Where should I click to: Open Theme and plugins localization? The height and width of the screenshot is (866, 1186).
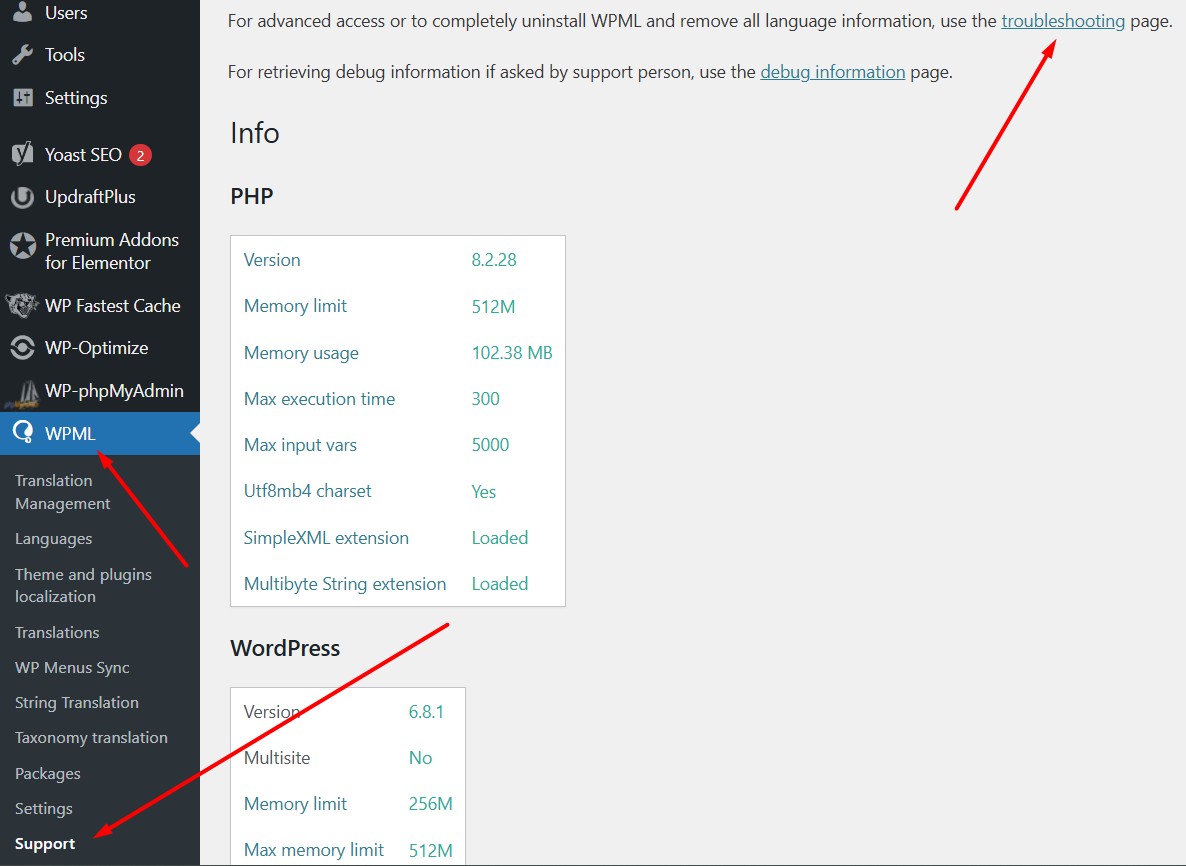click(x=83, y=585)
